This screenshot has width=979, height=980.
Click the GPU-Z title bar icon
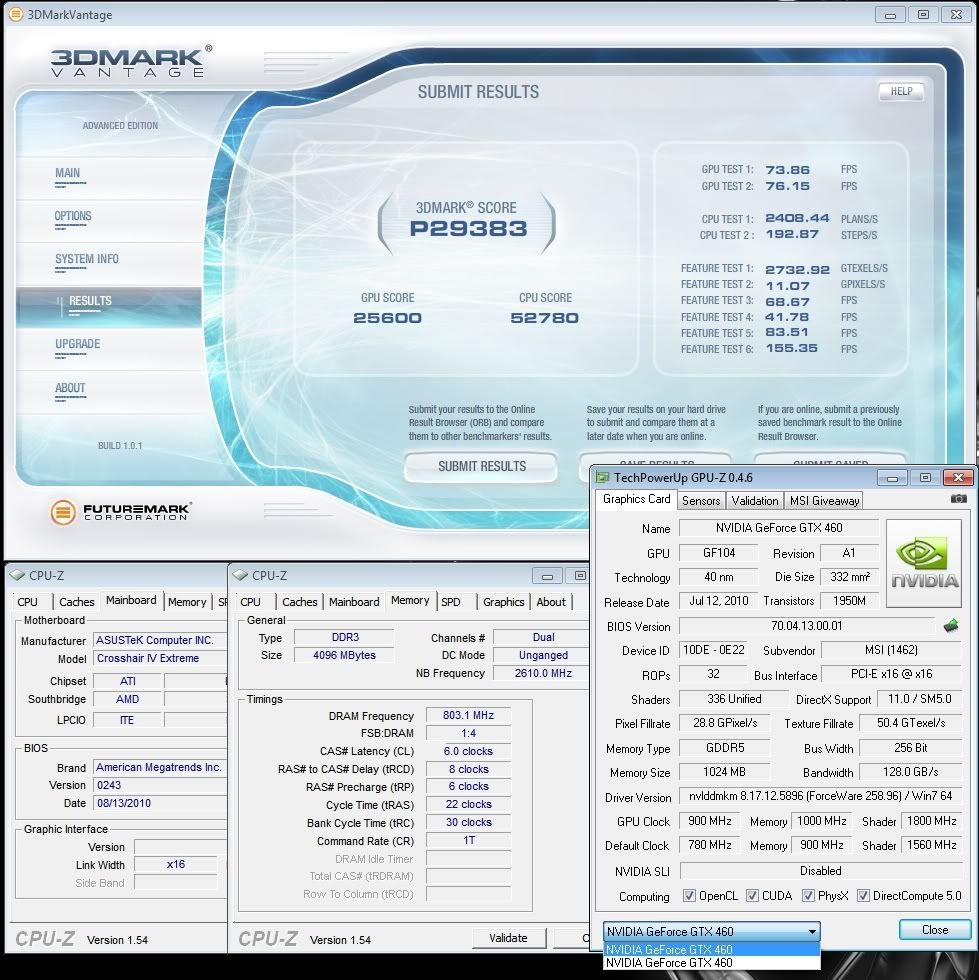click(602, 478)
